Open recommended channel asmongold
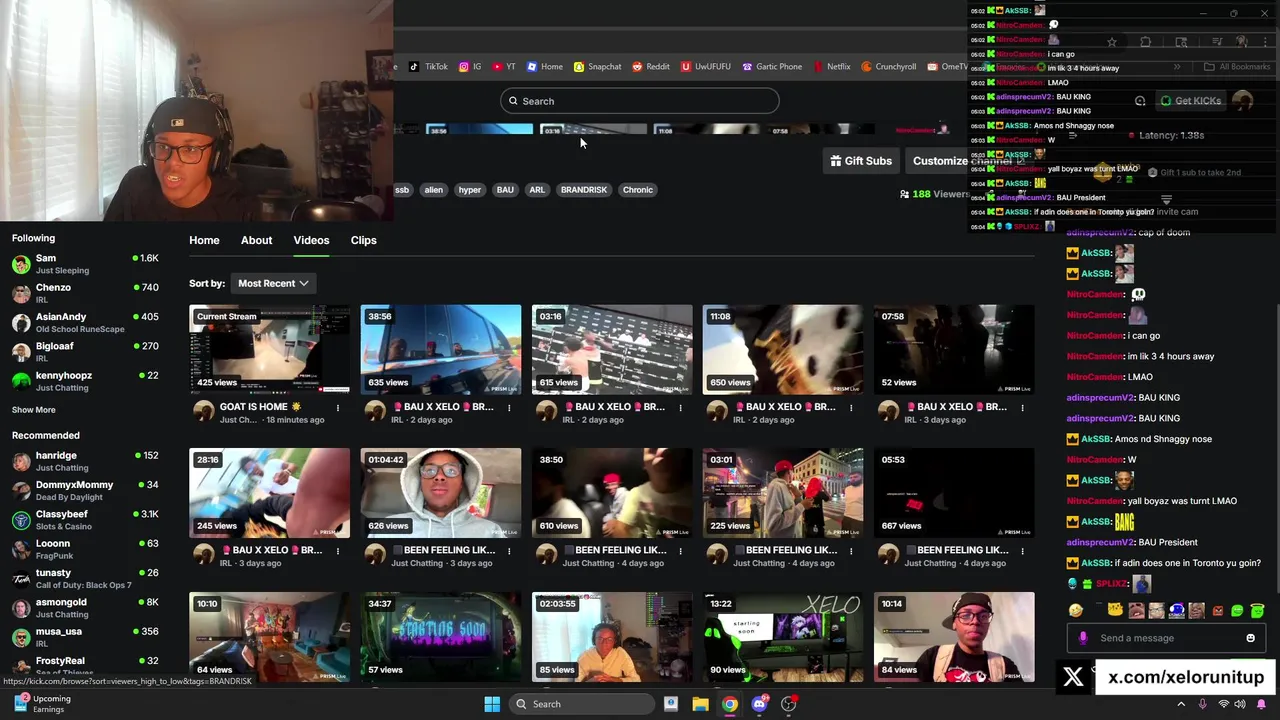 click(x=86, y=608)
